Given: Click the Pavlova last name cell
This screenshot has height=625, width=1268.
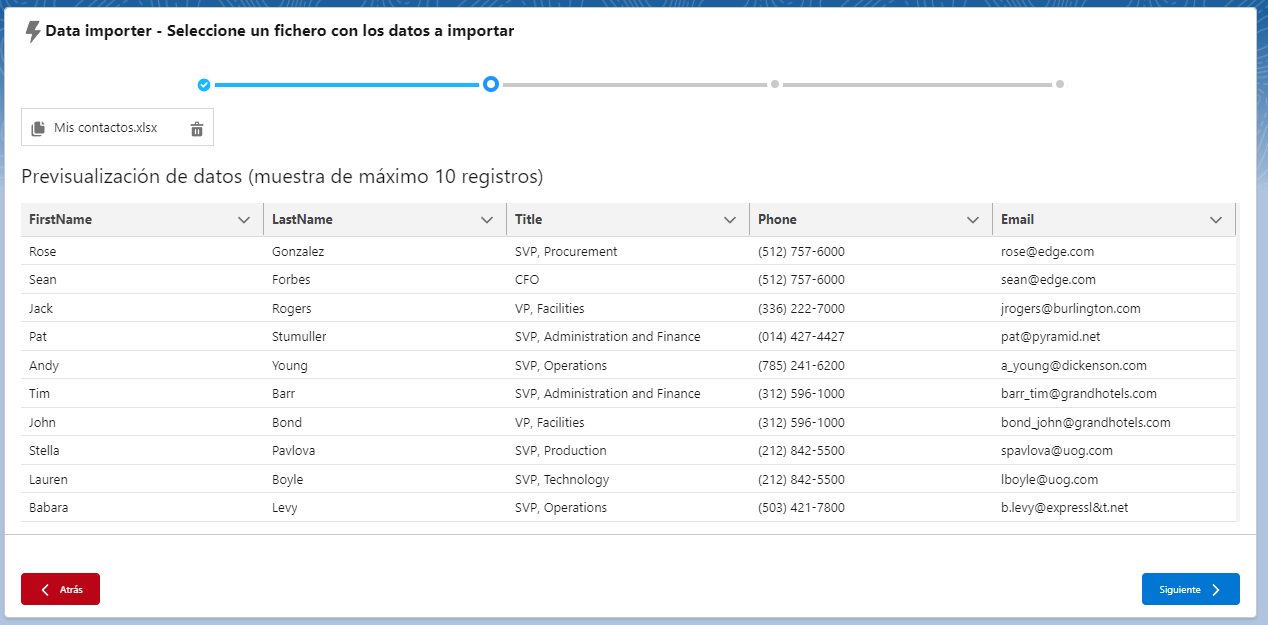Looking at the screenshot, I should pos(385,451).
